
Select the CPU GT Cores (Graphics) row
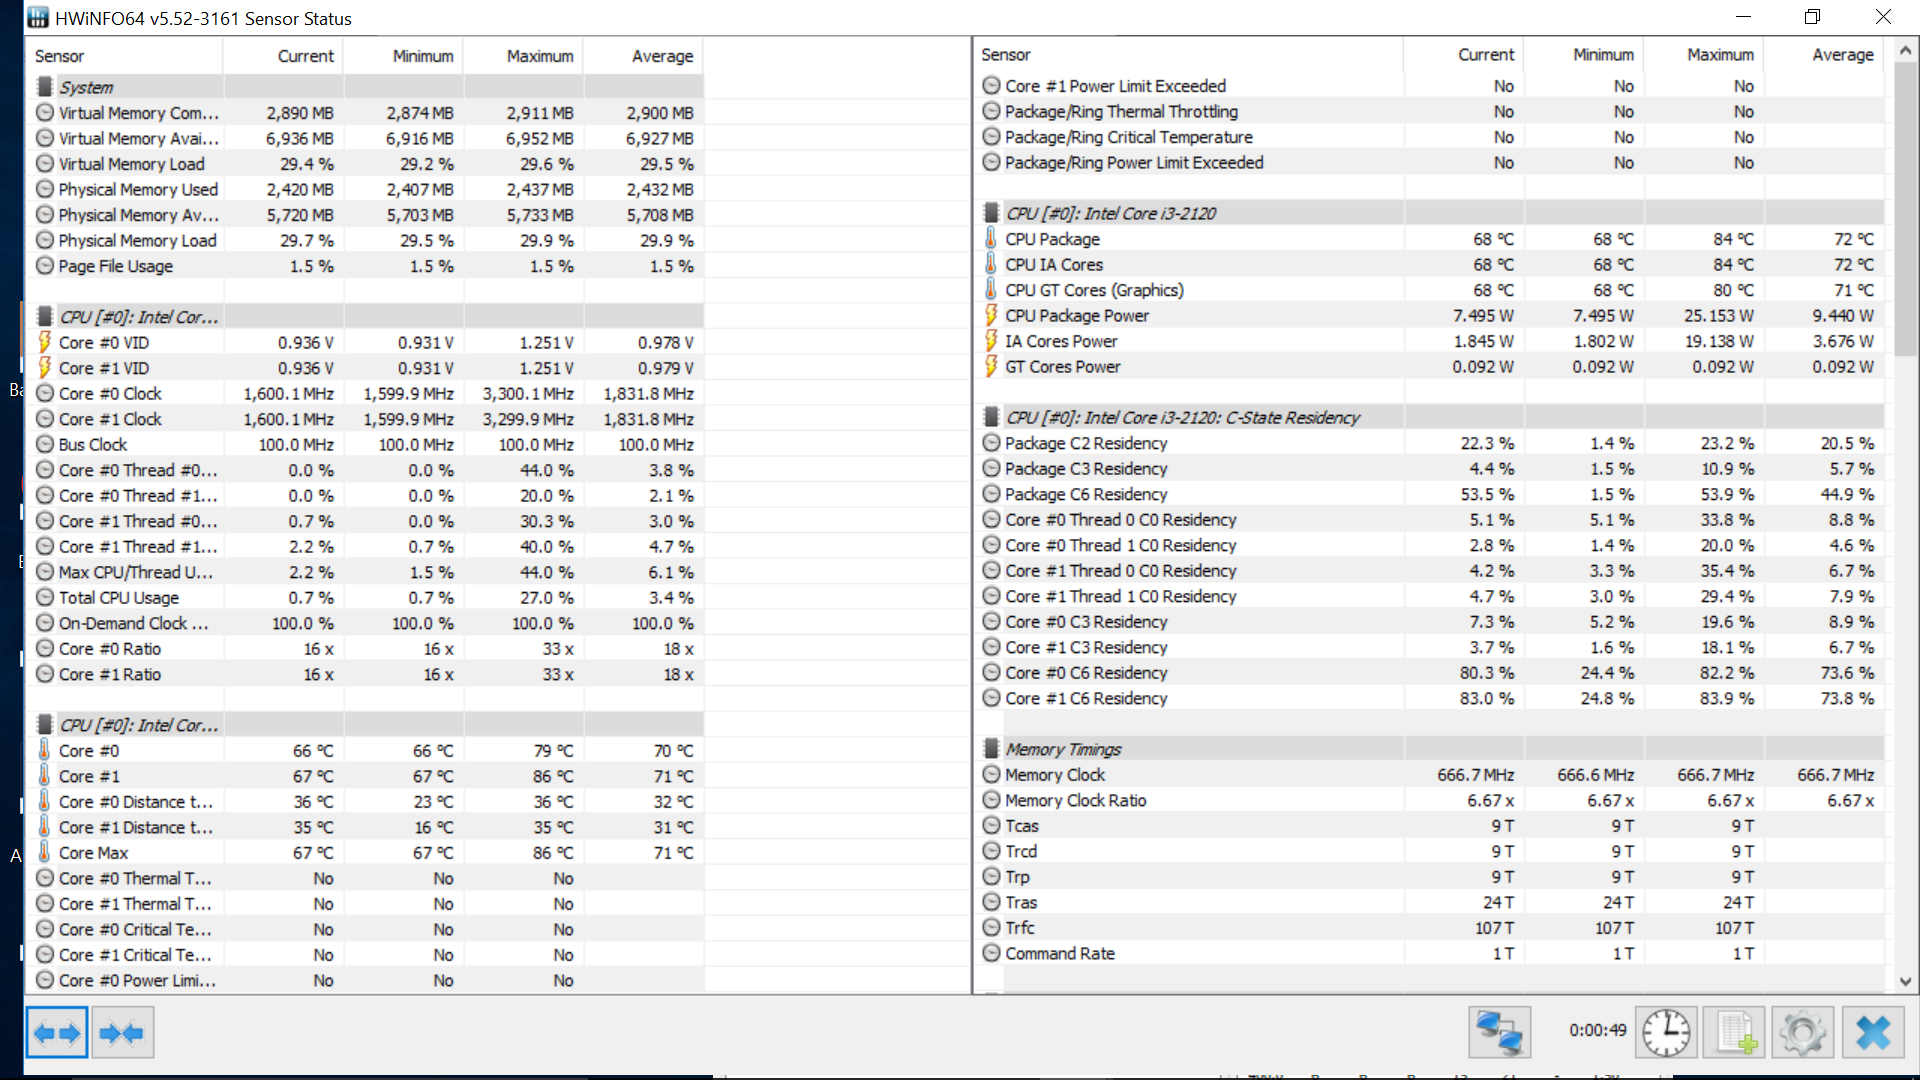click(1430, 290)
